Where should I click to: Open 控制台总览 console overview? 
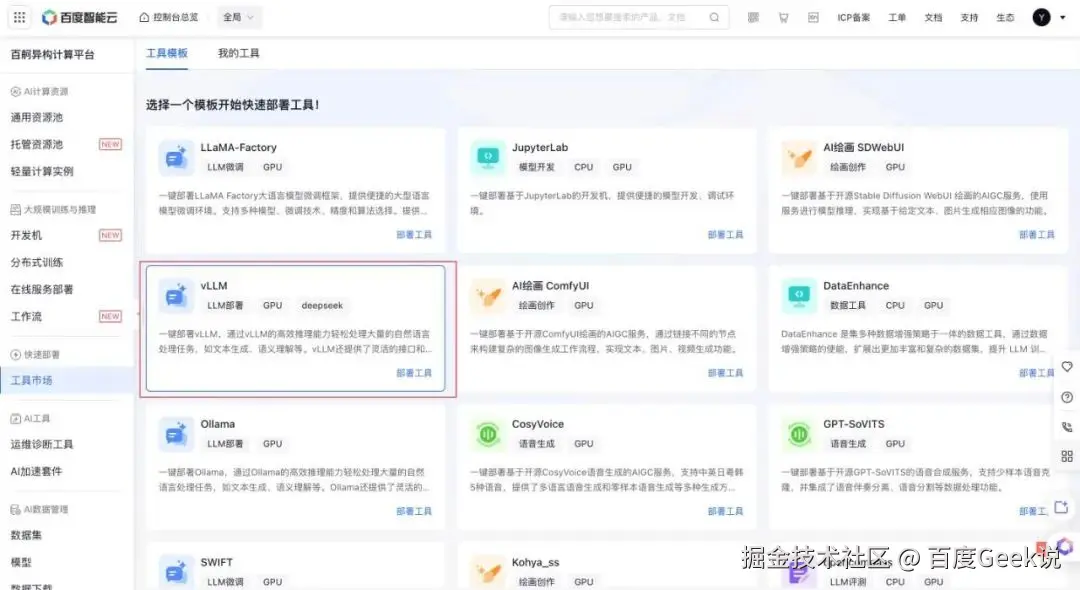click(x=169, y=17)
